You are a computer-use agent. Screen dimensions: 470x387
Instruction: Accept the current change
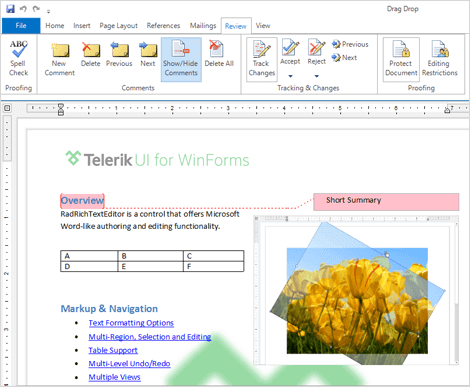(290, 52)
